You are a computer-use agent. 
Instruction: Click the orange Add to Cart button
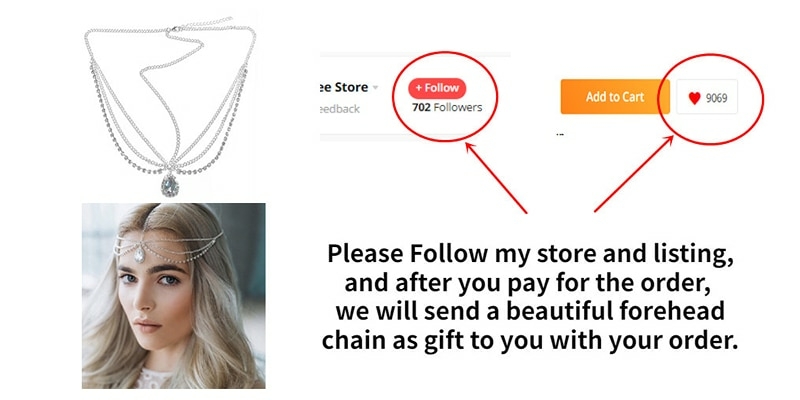[x=615, y=96]
